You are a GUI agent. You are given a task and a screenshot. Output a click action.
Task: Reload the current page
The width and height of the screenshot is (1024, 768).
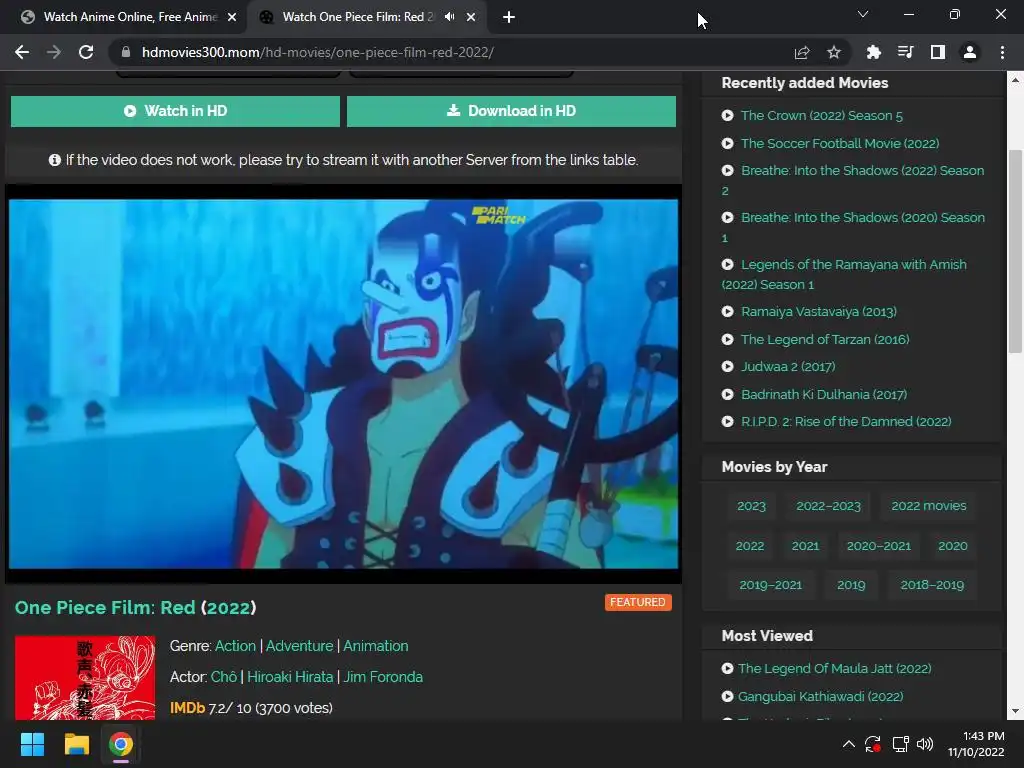[86, 52]
